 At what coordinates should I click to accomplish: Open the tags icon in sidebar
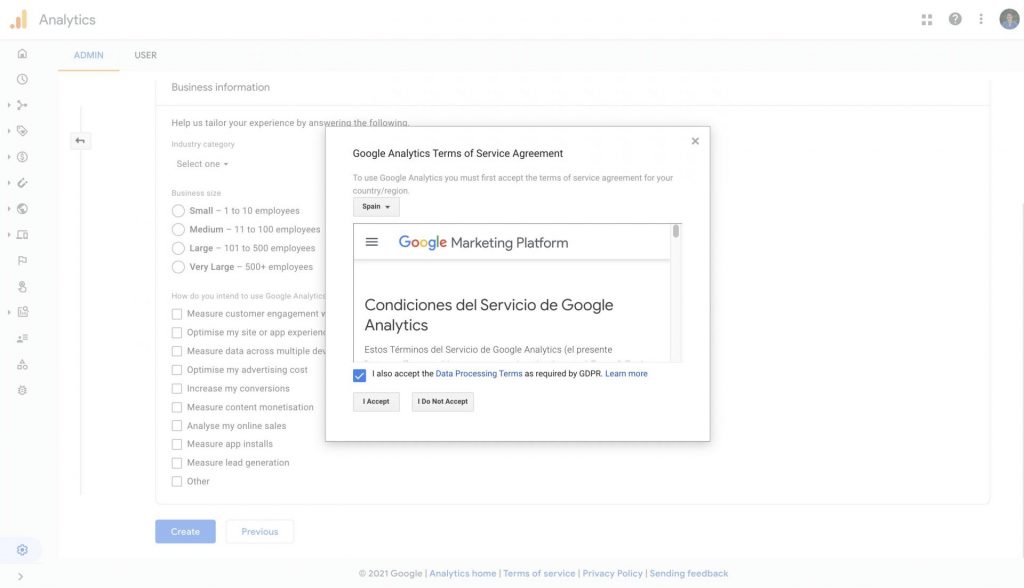click(x=22, y=131)
